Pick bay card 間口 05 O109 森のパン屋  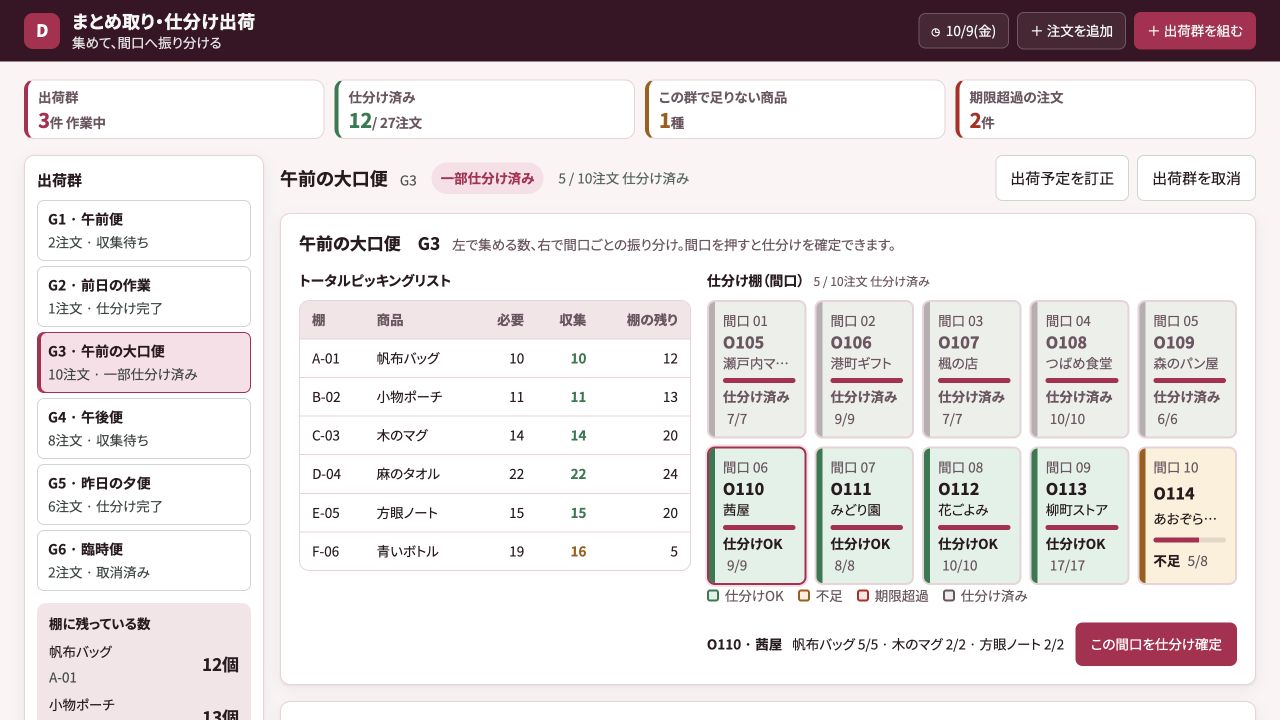[1187, 369]
